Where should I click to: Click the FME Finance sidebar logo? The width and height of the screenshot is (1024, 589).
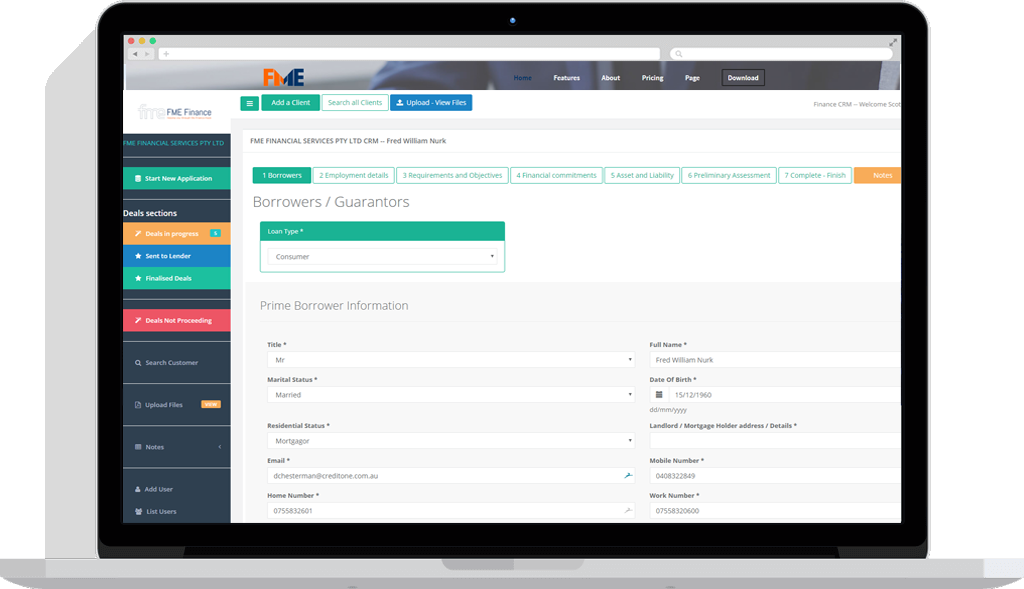pyautogui.click(x=175, y=112)
